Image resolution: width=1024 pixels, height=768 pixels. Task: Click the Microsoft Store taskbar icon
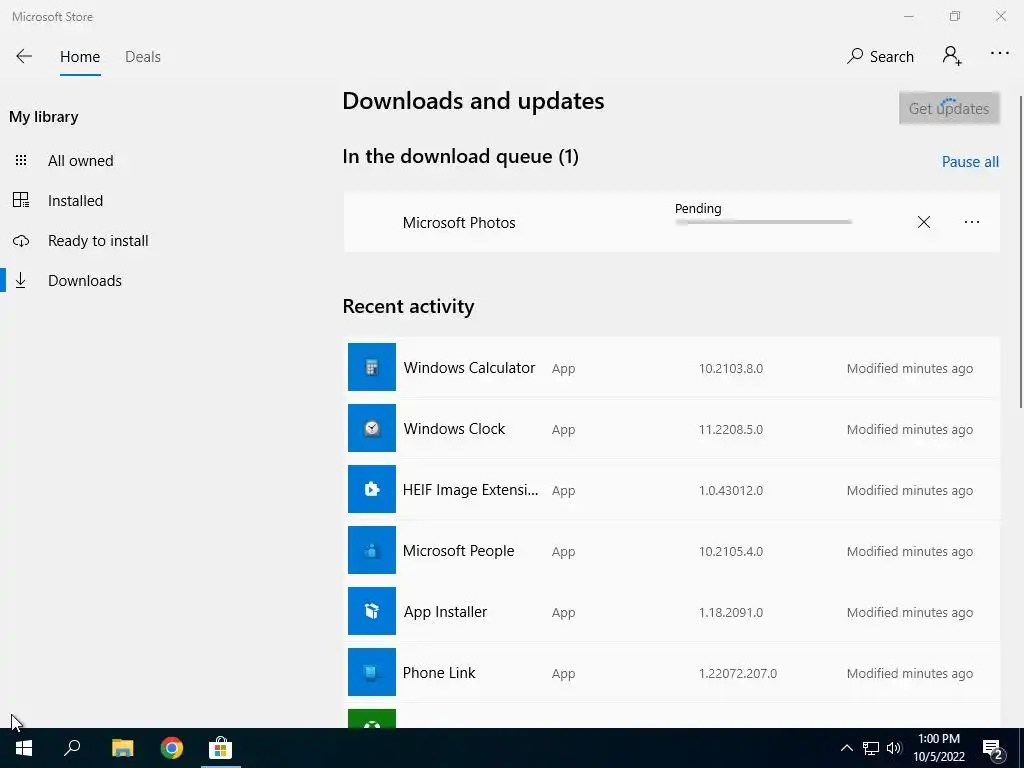click(x=221, y=748)
